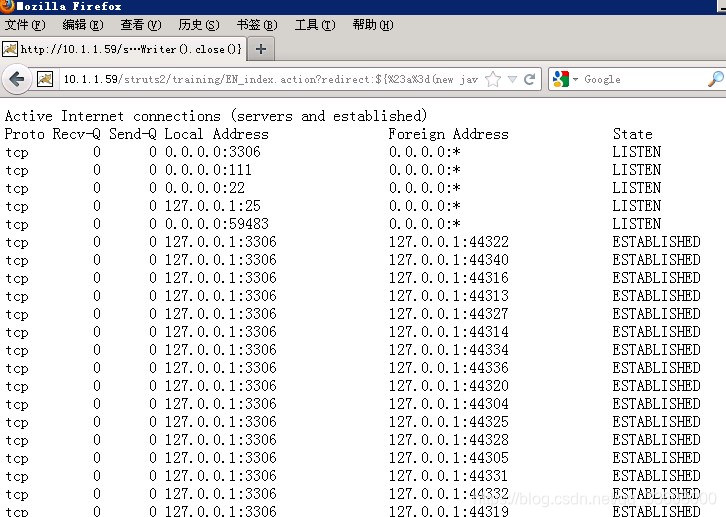Click foreign address 127.0.0.1:44316
This screenshot has height=517, width=726.
[449, 278]
